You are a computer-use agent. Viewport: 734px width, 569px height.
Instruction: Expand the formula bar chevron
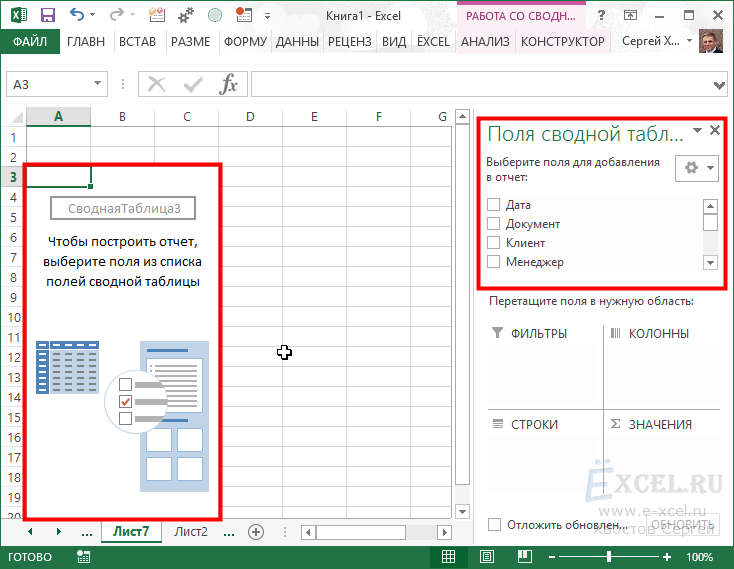pos(719,85)
